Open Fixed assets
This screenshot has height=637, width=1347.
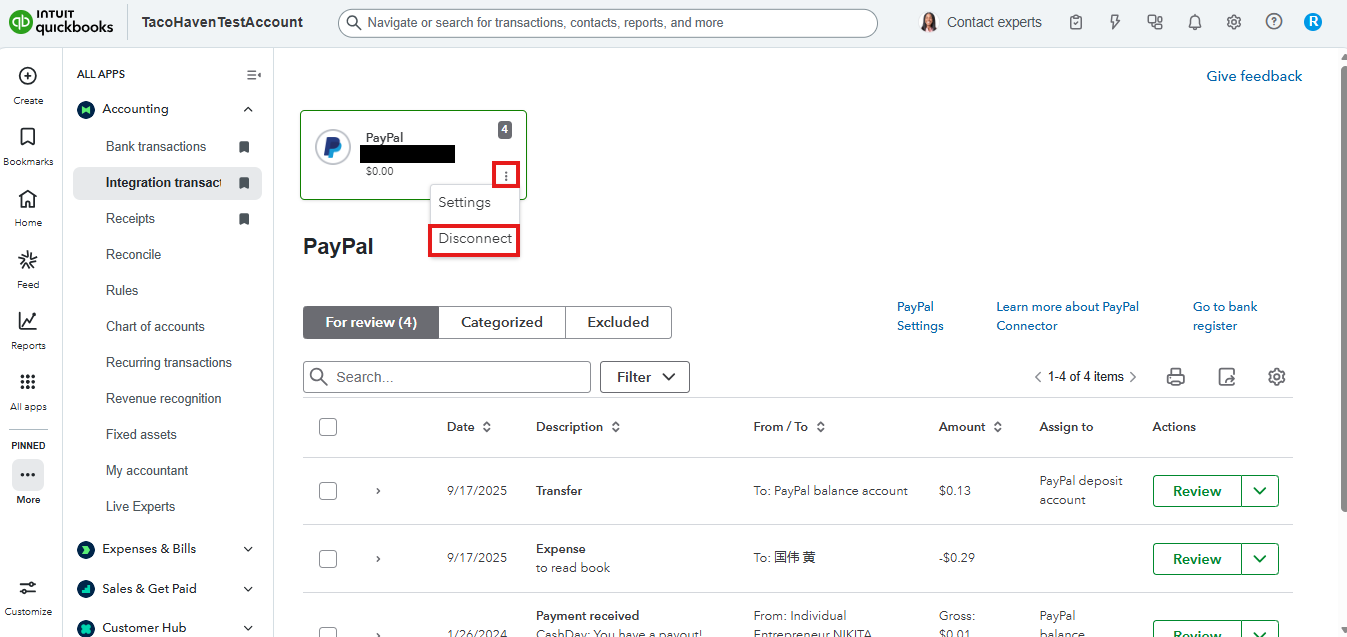point(141,435)
